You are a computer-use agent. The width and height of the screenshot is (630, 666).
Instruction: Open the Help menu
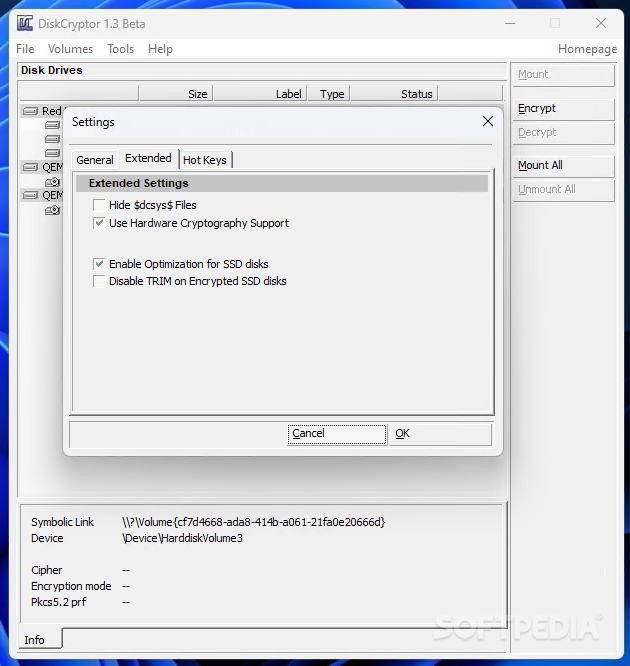[161, 49]
